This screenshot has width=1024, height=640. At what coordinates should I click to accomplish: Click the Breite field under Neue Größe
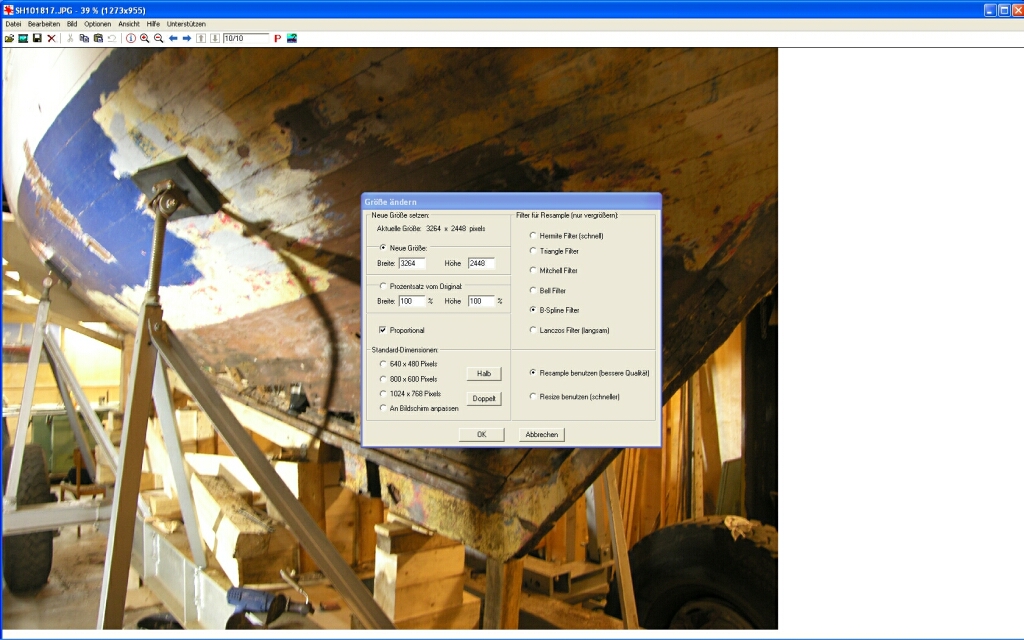pyautogui.click(x=412, y=263)
